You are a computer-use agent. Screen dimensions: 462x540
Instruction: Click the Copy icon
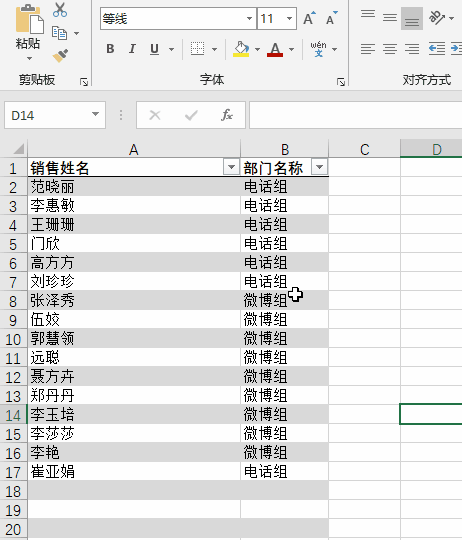(x=60, y=33)
